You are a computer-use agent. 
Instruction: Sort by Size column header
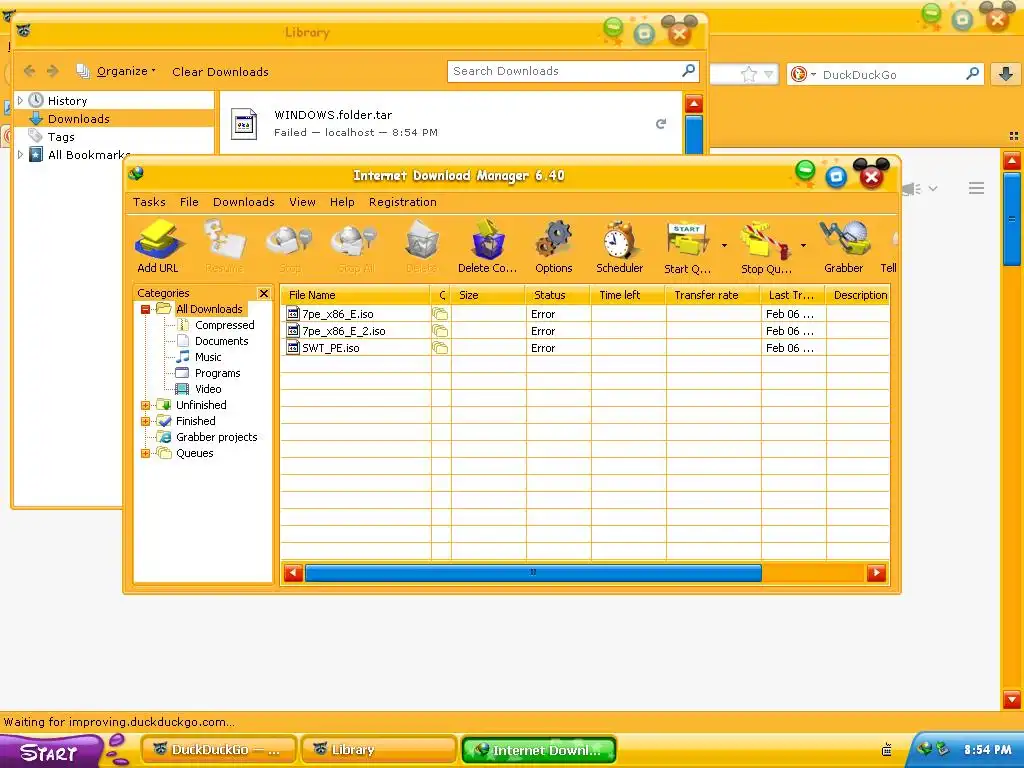488,295
